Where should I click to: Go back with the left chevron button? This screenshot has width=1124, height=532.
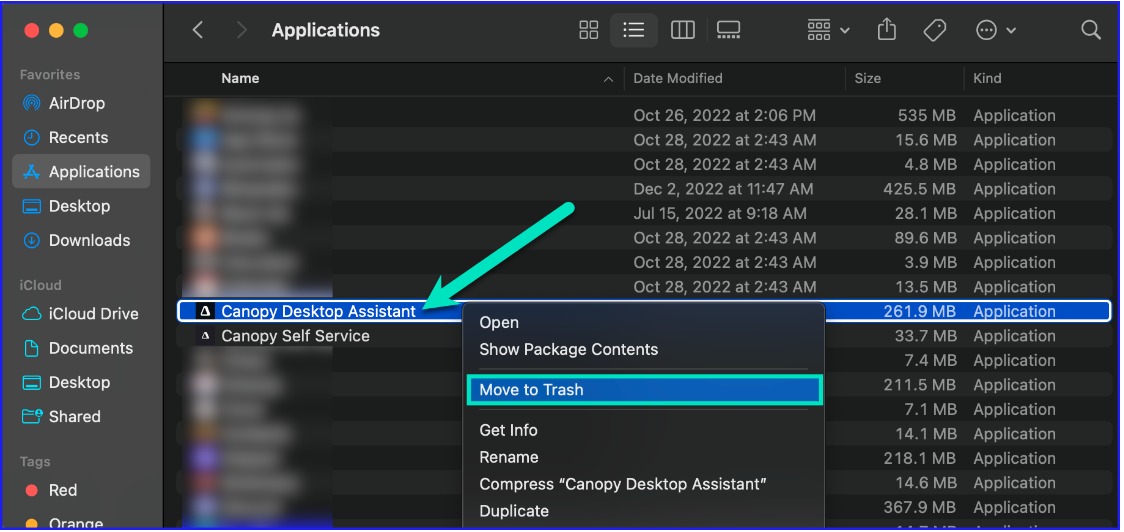coord(199,30)
